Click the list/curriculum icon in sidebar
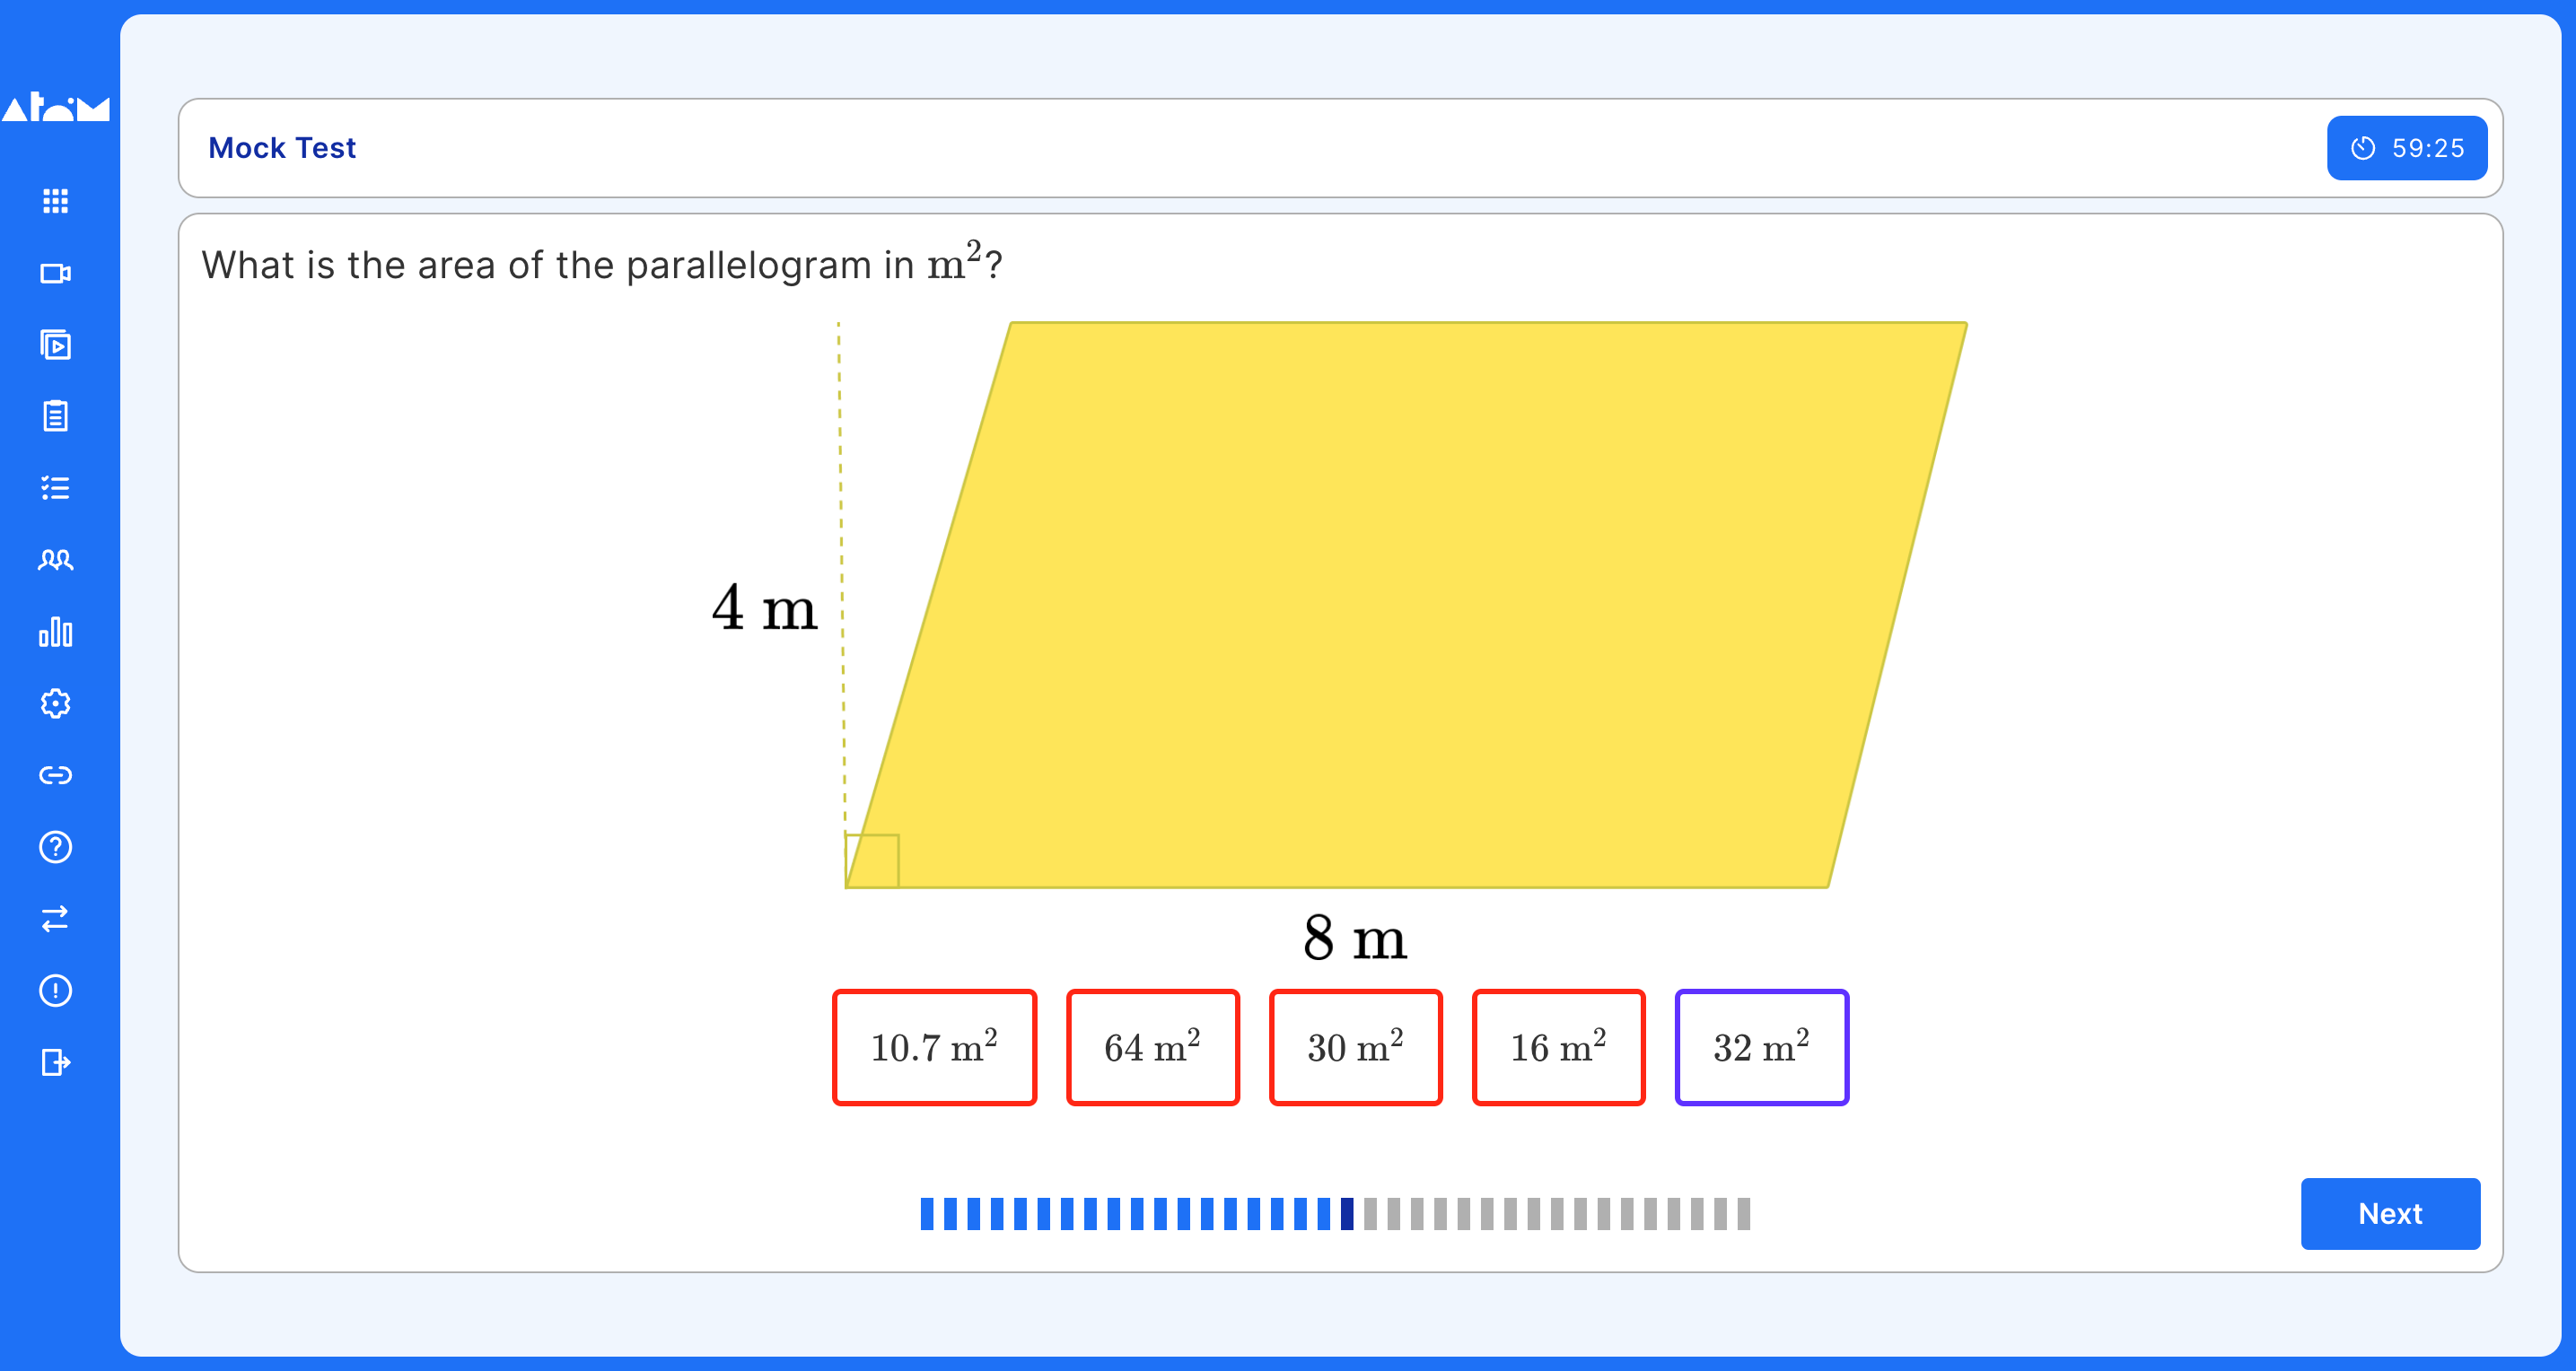 [x=58, y=485]
